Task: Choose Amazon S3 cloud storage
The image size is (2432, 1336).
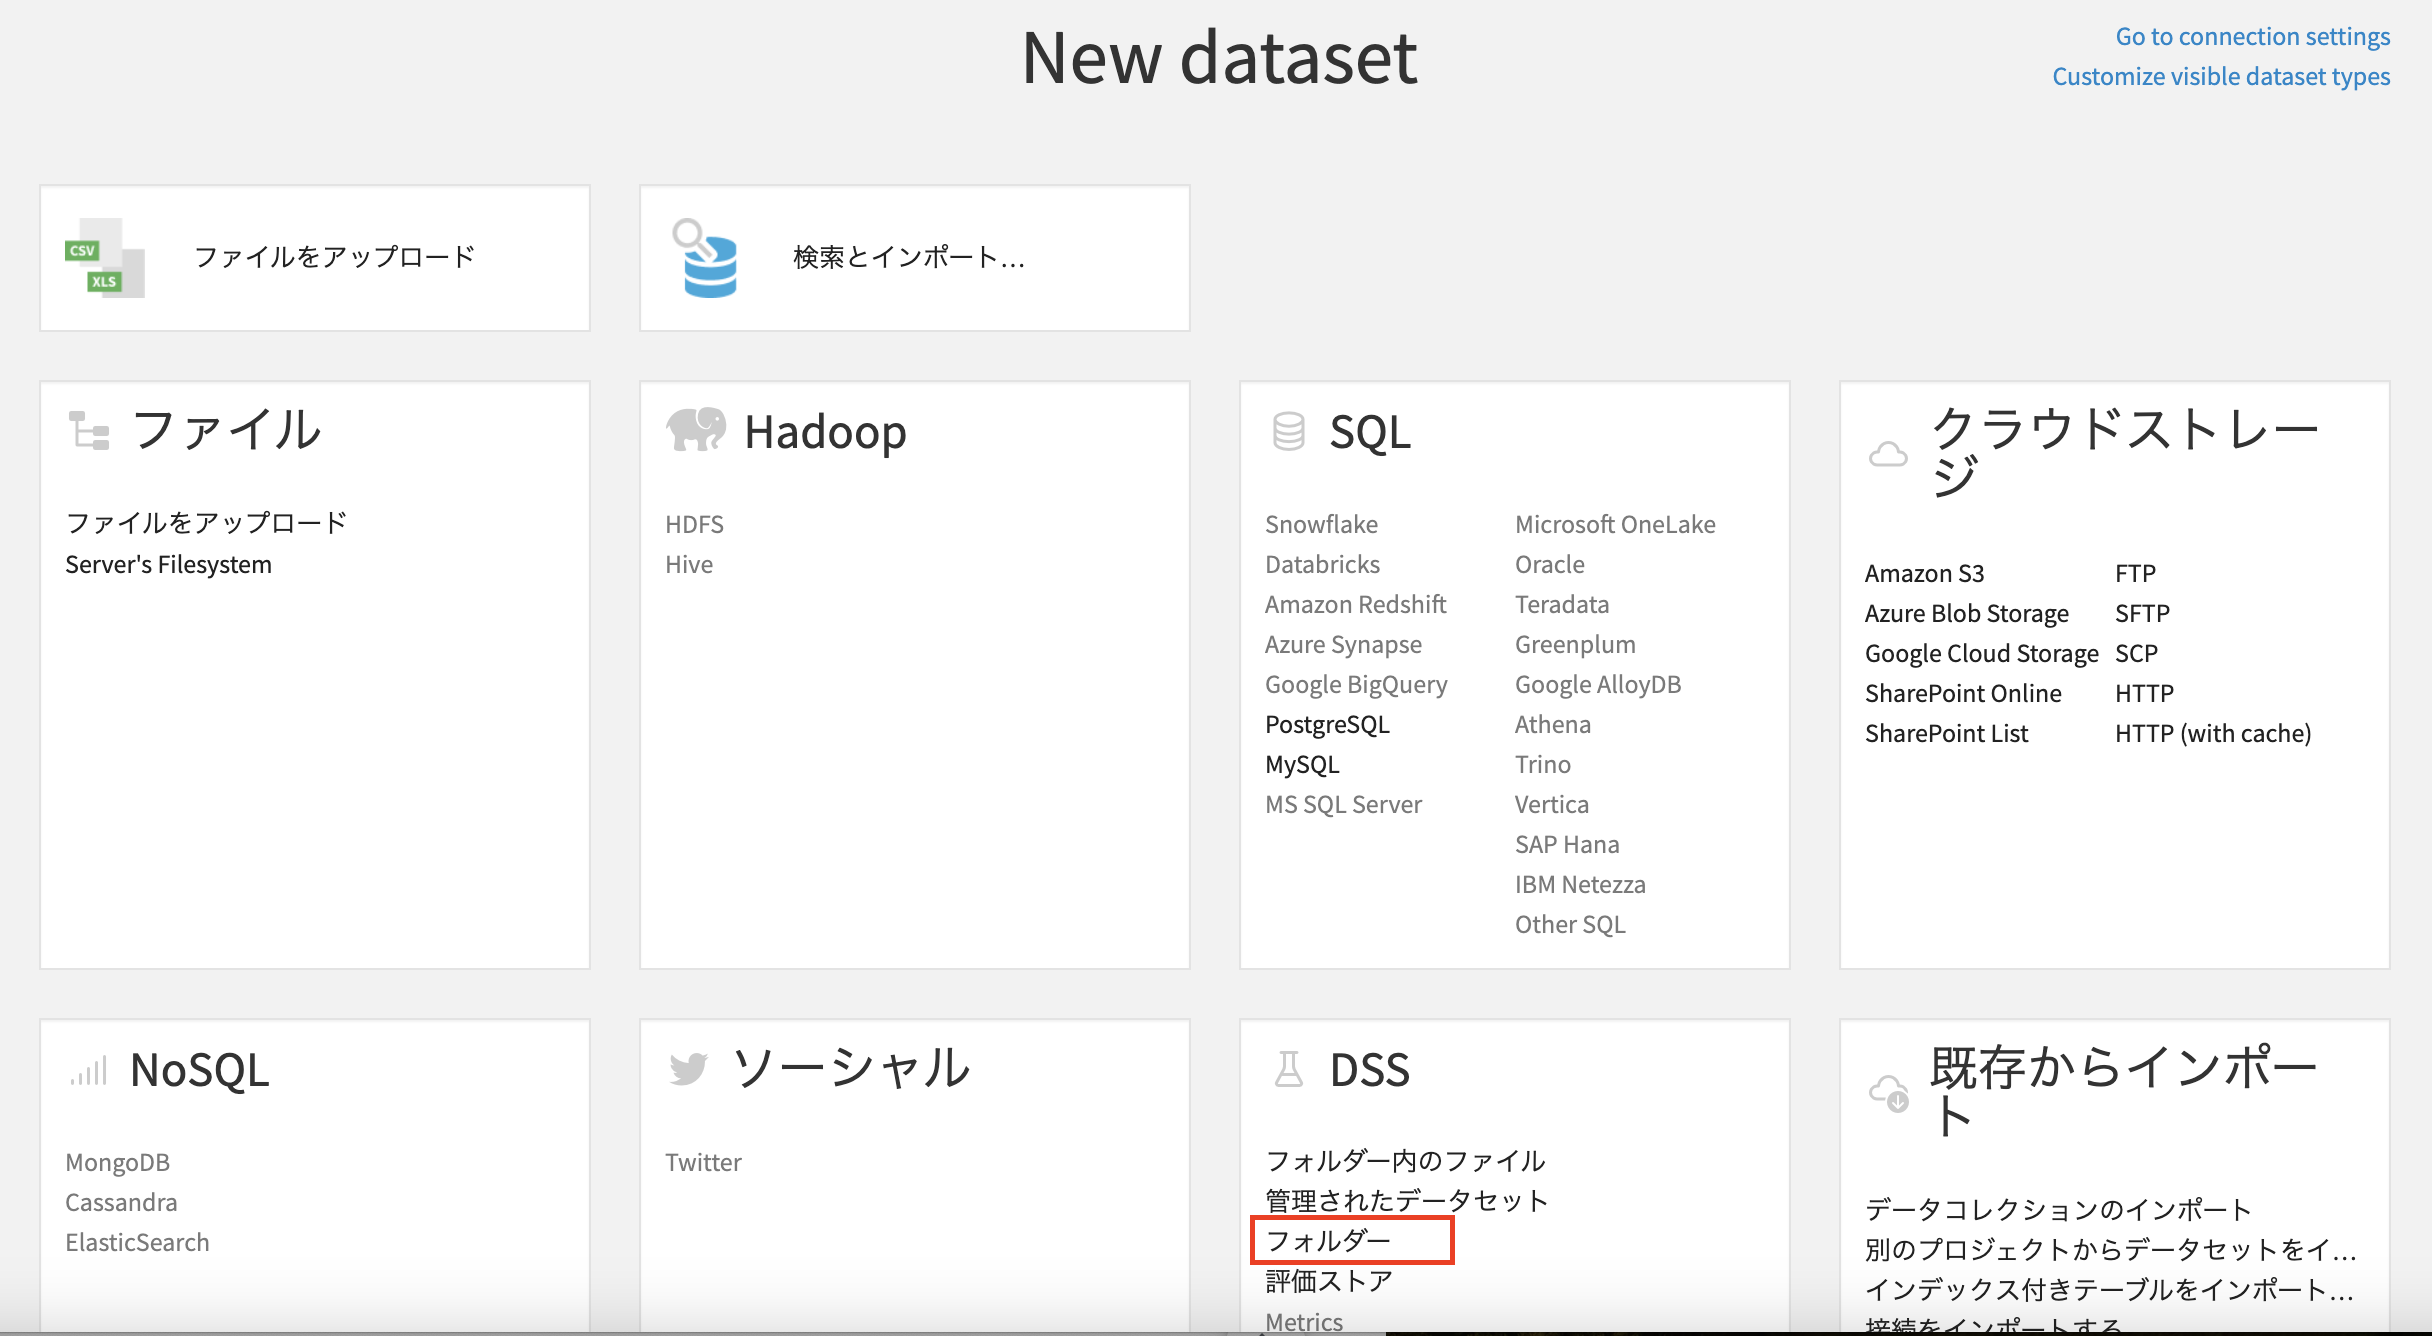Action: click(1923, 572)
